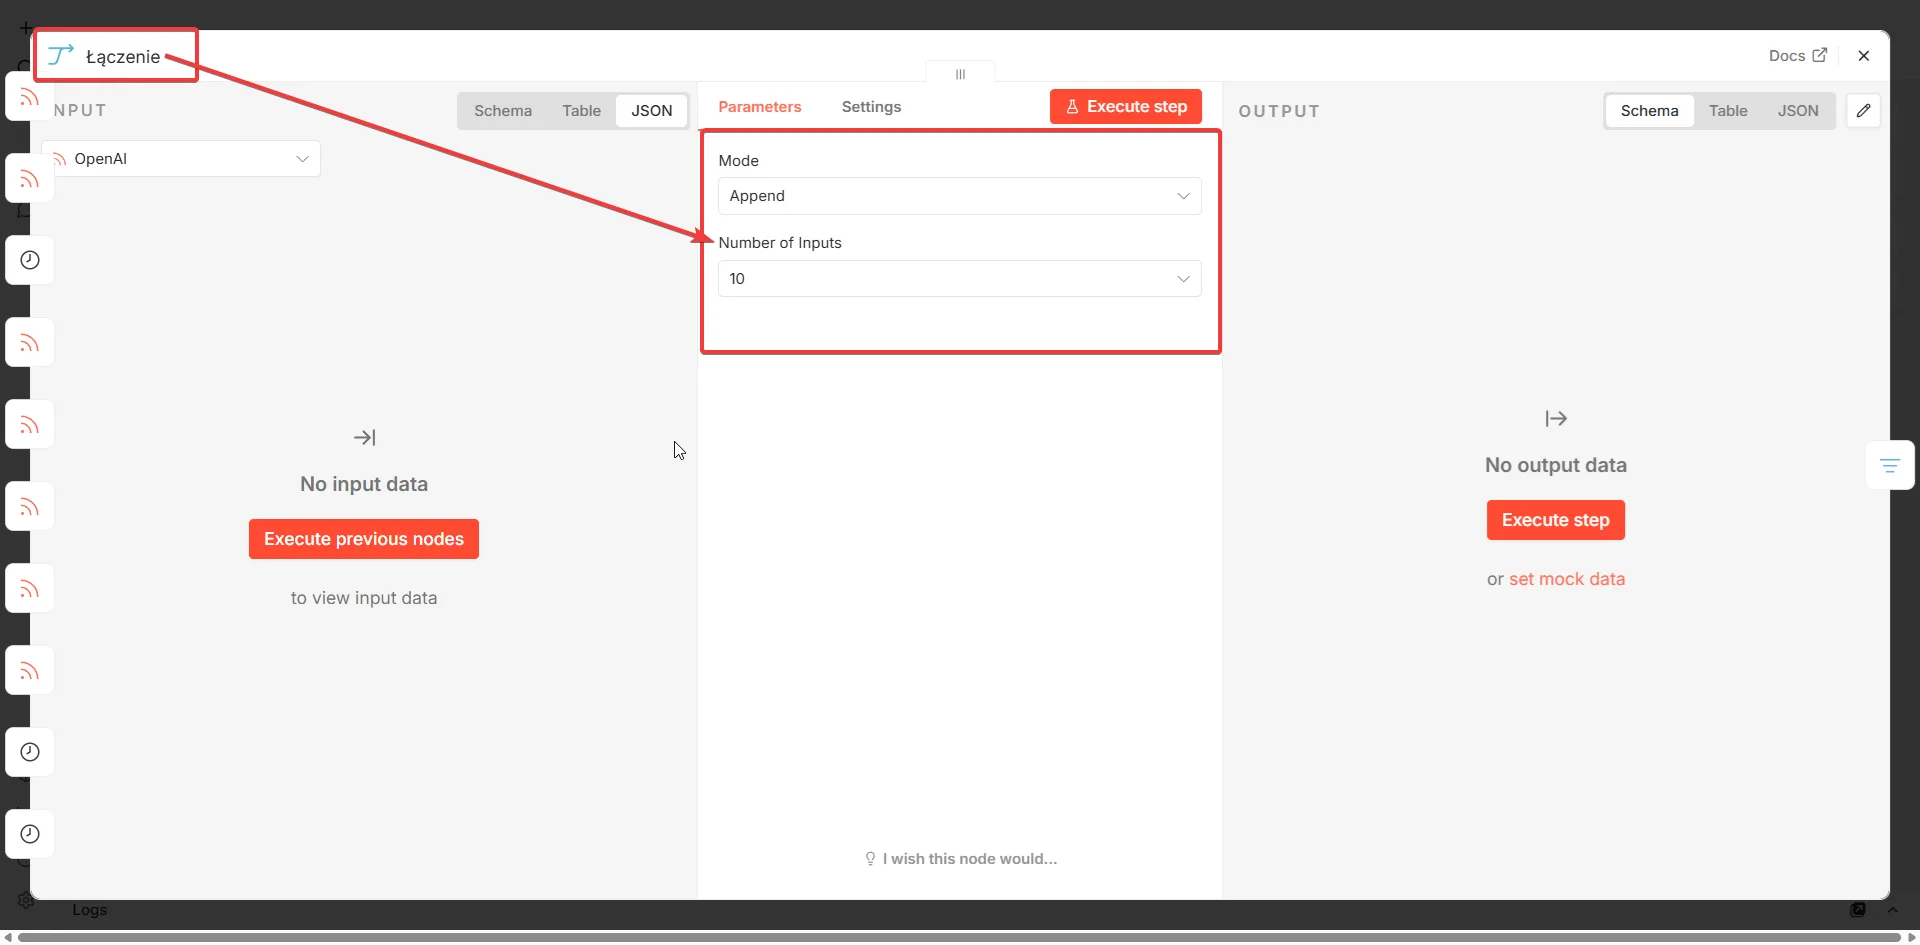Click the lightbulb suggestion icon
The width and height of the screenshot is (1920, 945).
point(870,859)
